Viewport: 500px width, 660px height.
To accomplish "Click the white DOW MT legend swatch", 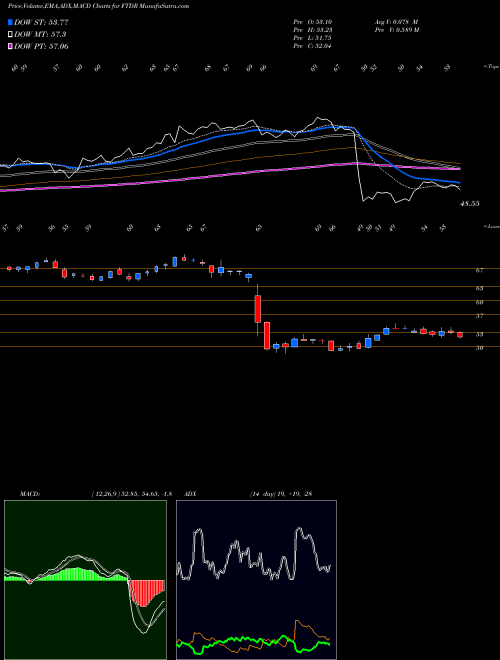I will (x=10, y=35).
